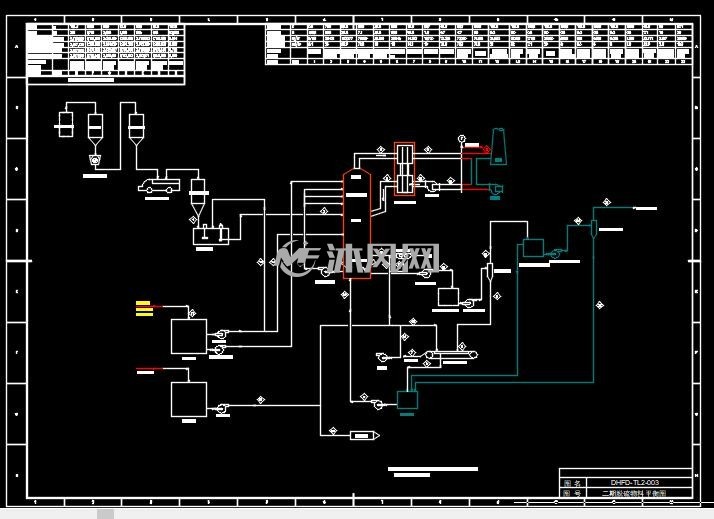Screen dimensions: 714x519
Task: Select the teal chimney stack symbol
Action: [x=498, y=146]
